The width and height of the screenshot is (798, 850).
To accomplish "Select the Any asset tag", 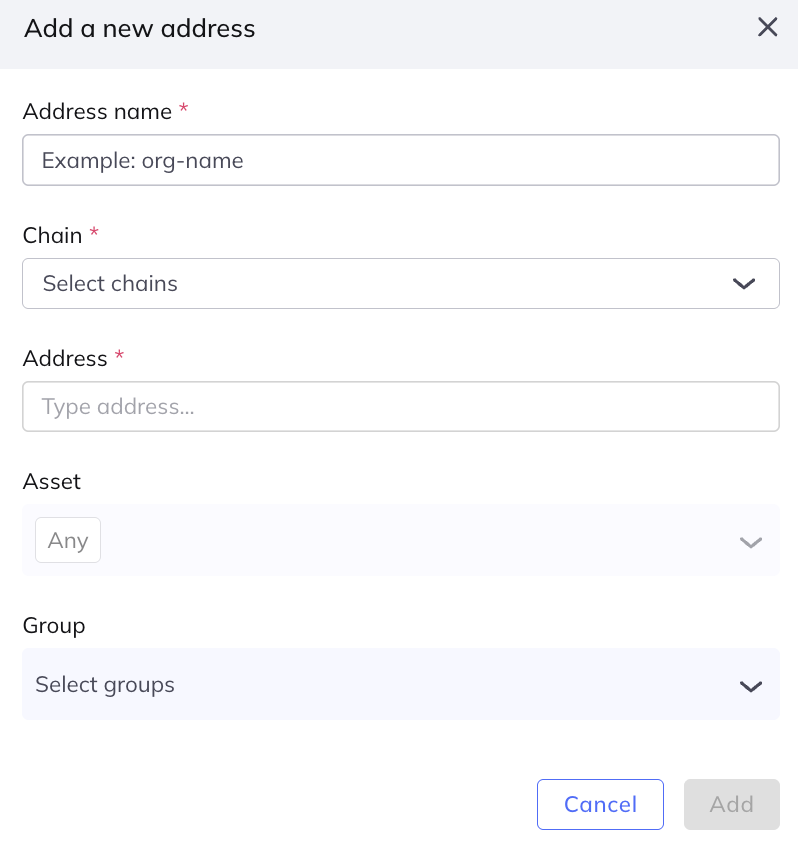I will point(68,541).
